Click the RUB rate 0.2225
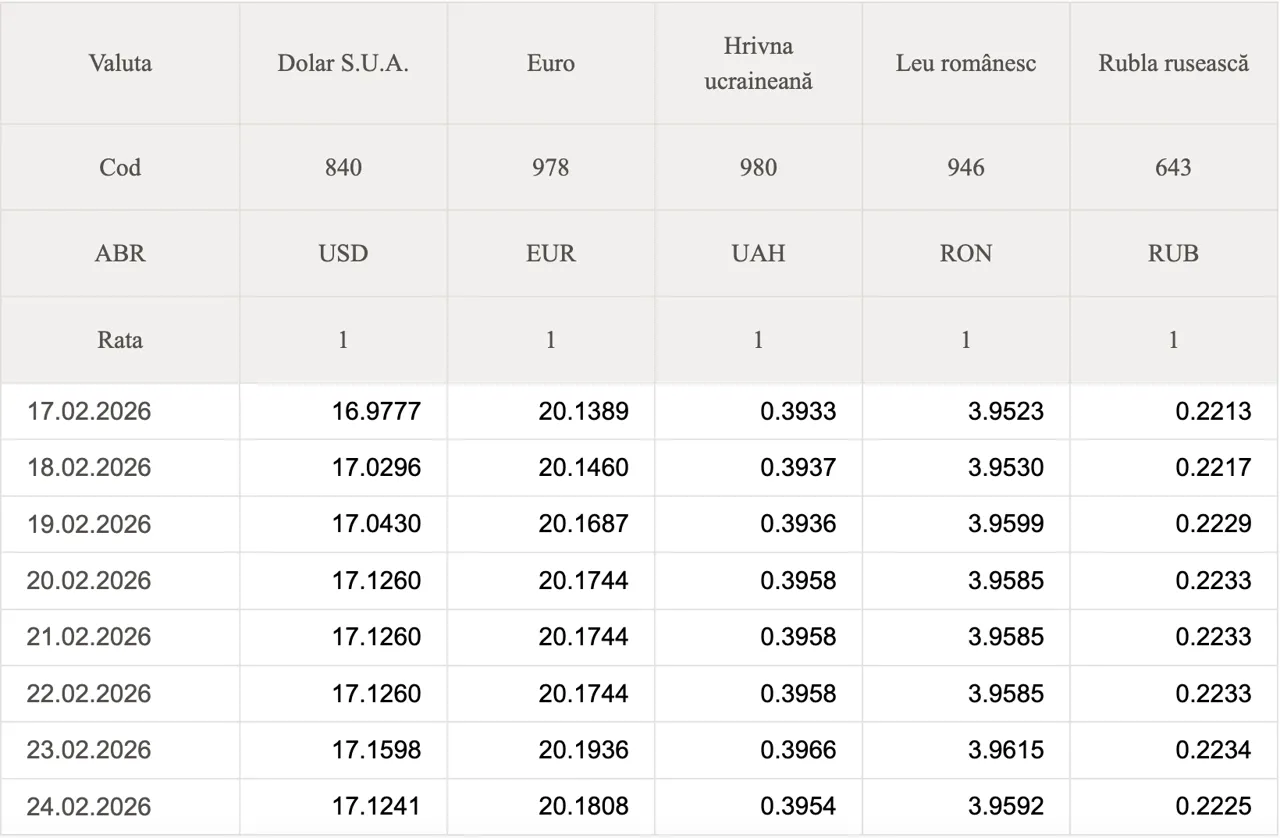The image size is (1280, 838). point(1213,806)
